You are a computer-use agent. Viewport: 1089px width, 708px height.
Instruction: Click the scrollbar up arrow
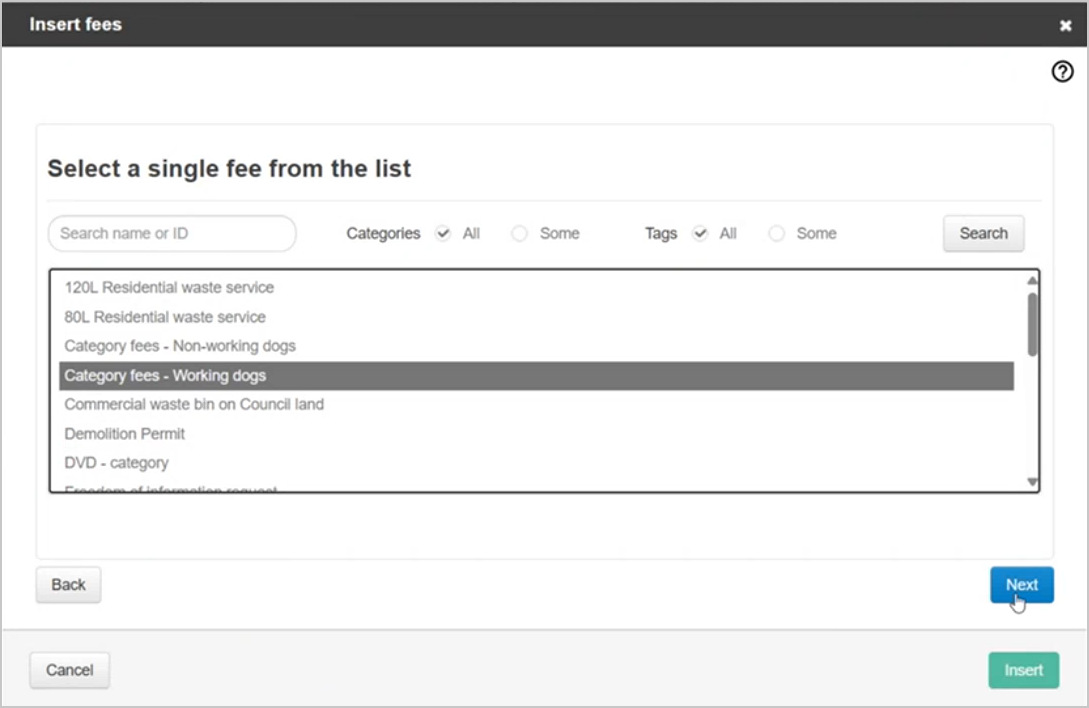coord(1029,283)
